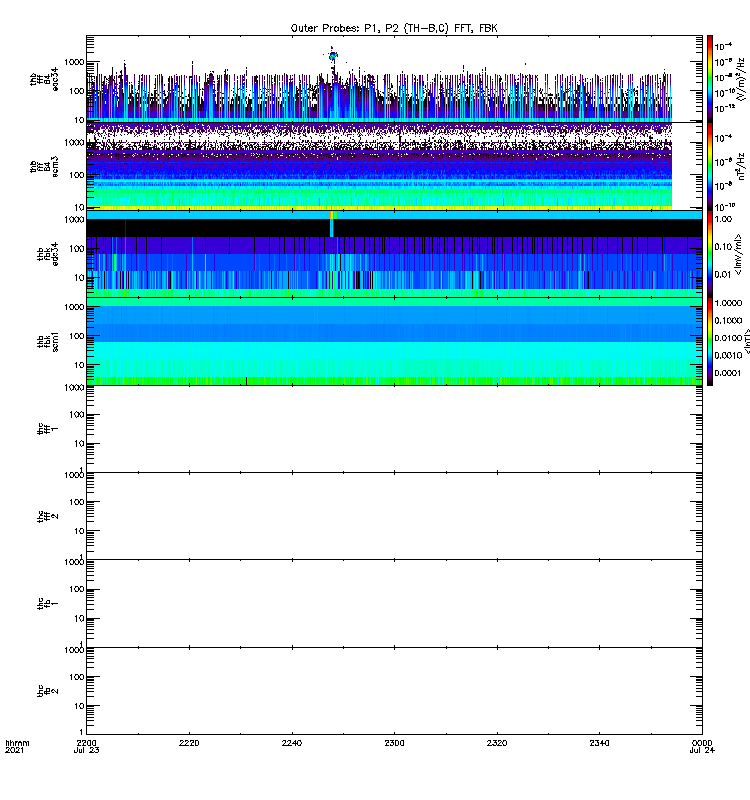750x800 pixels.
Task: Click the "100" y-axis tick of thb fbk edc34 panel
Action: (77, 249)
